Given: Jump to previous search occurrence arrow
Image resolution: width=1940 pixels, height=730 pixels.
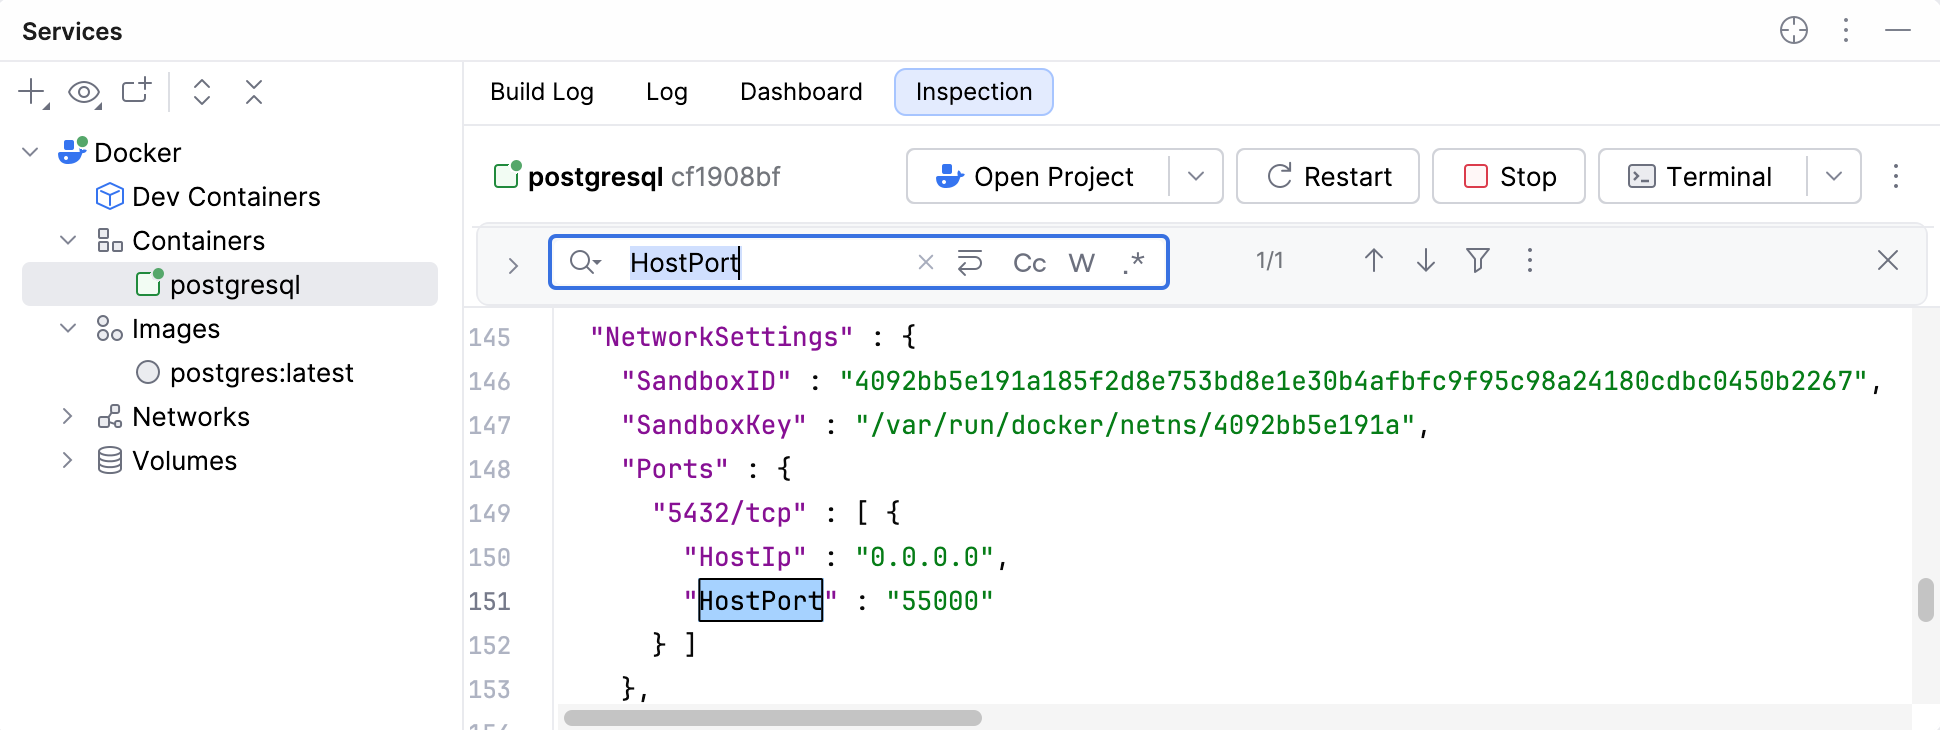Looking at the screenshot, I should pyautogui.click(x=1374, y=261).
